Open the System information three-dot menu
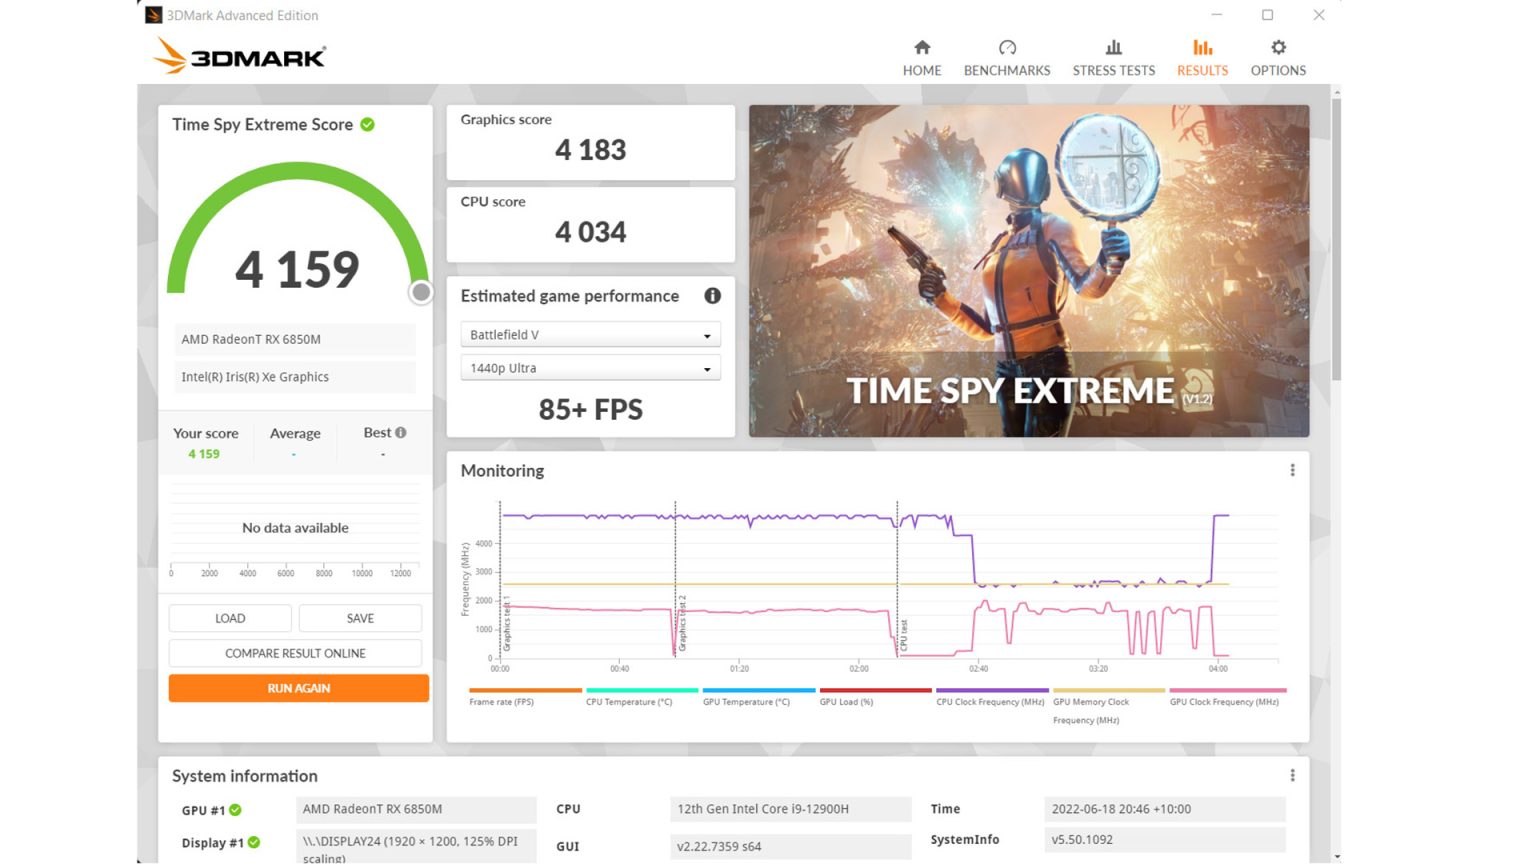The width and height of the screenshot is (1536, 864). coord(1292,775)
